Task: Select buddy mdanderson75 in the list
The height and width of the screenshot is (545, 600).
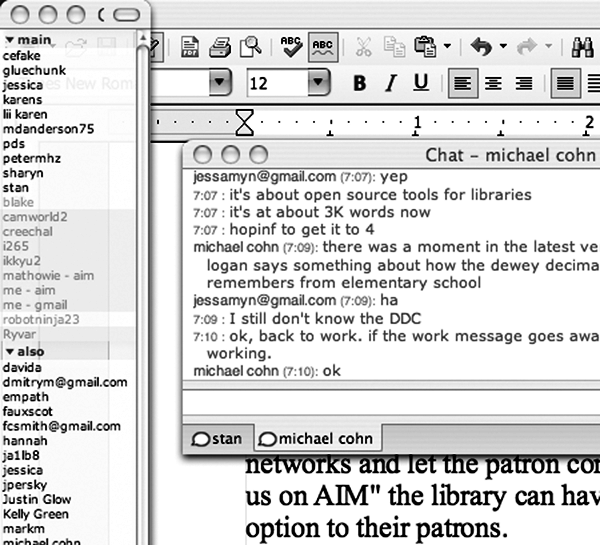Action: pos(47,128)
